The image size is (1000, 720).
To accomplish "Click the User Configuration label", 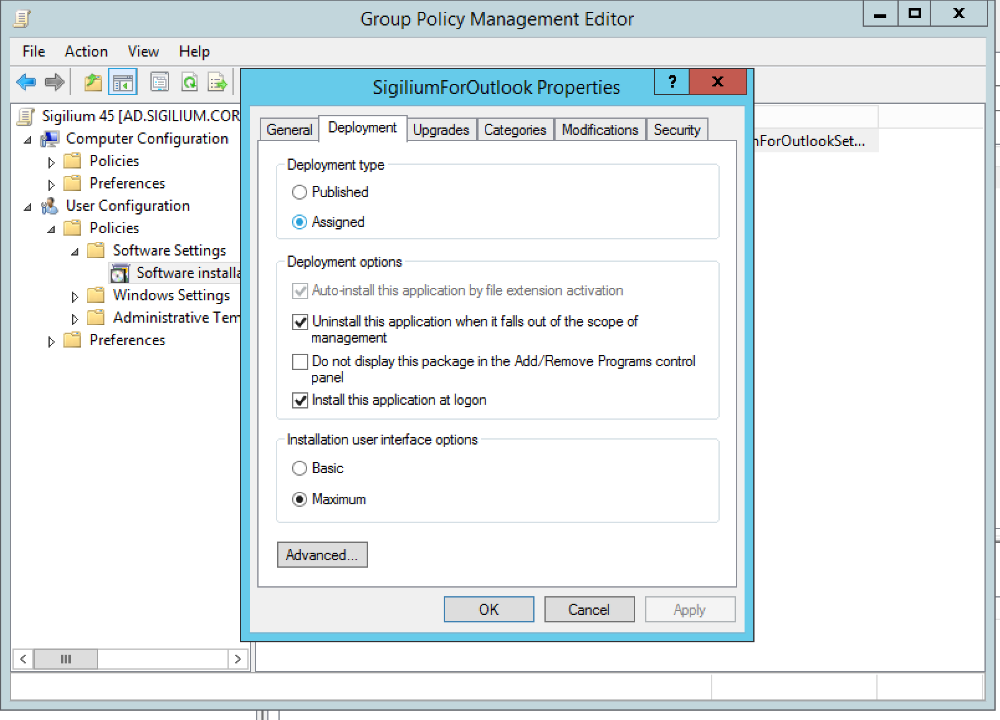I will tap(128, 206).
